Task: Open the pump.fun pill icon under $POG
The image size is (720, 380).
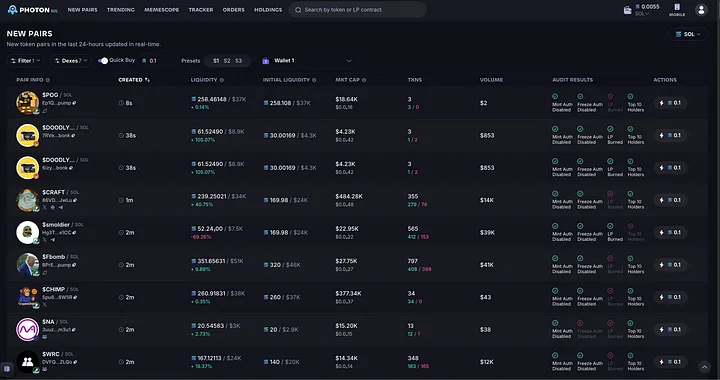Action: click(45, 111)
